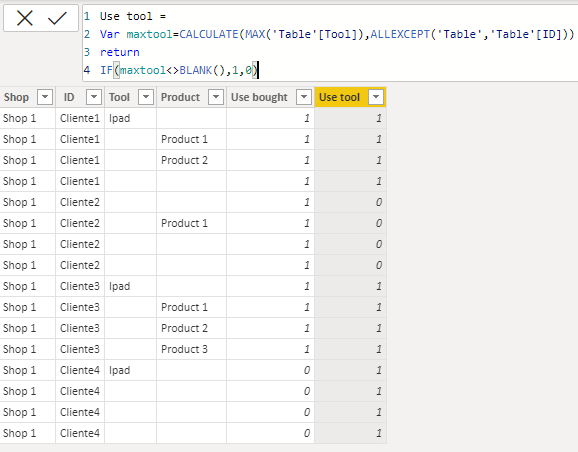Select Use tool value in Cliente1 Ipad row

pyautogui.click(x=351, y=118)
